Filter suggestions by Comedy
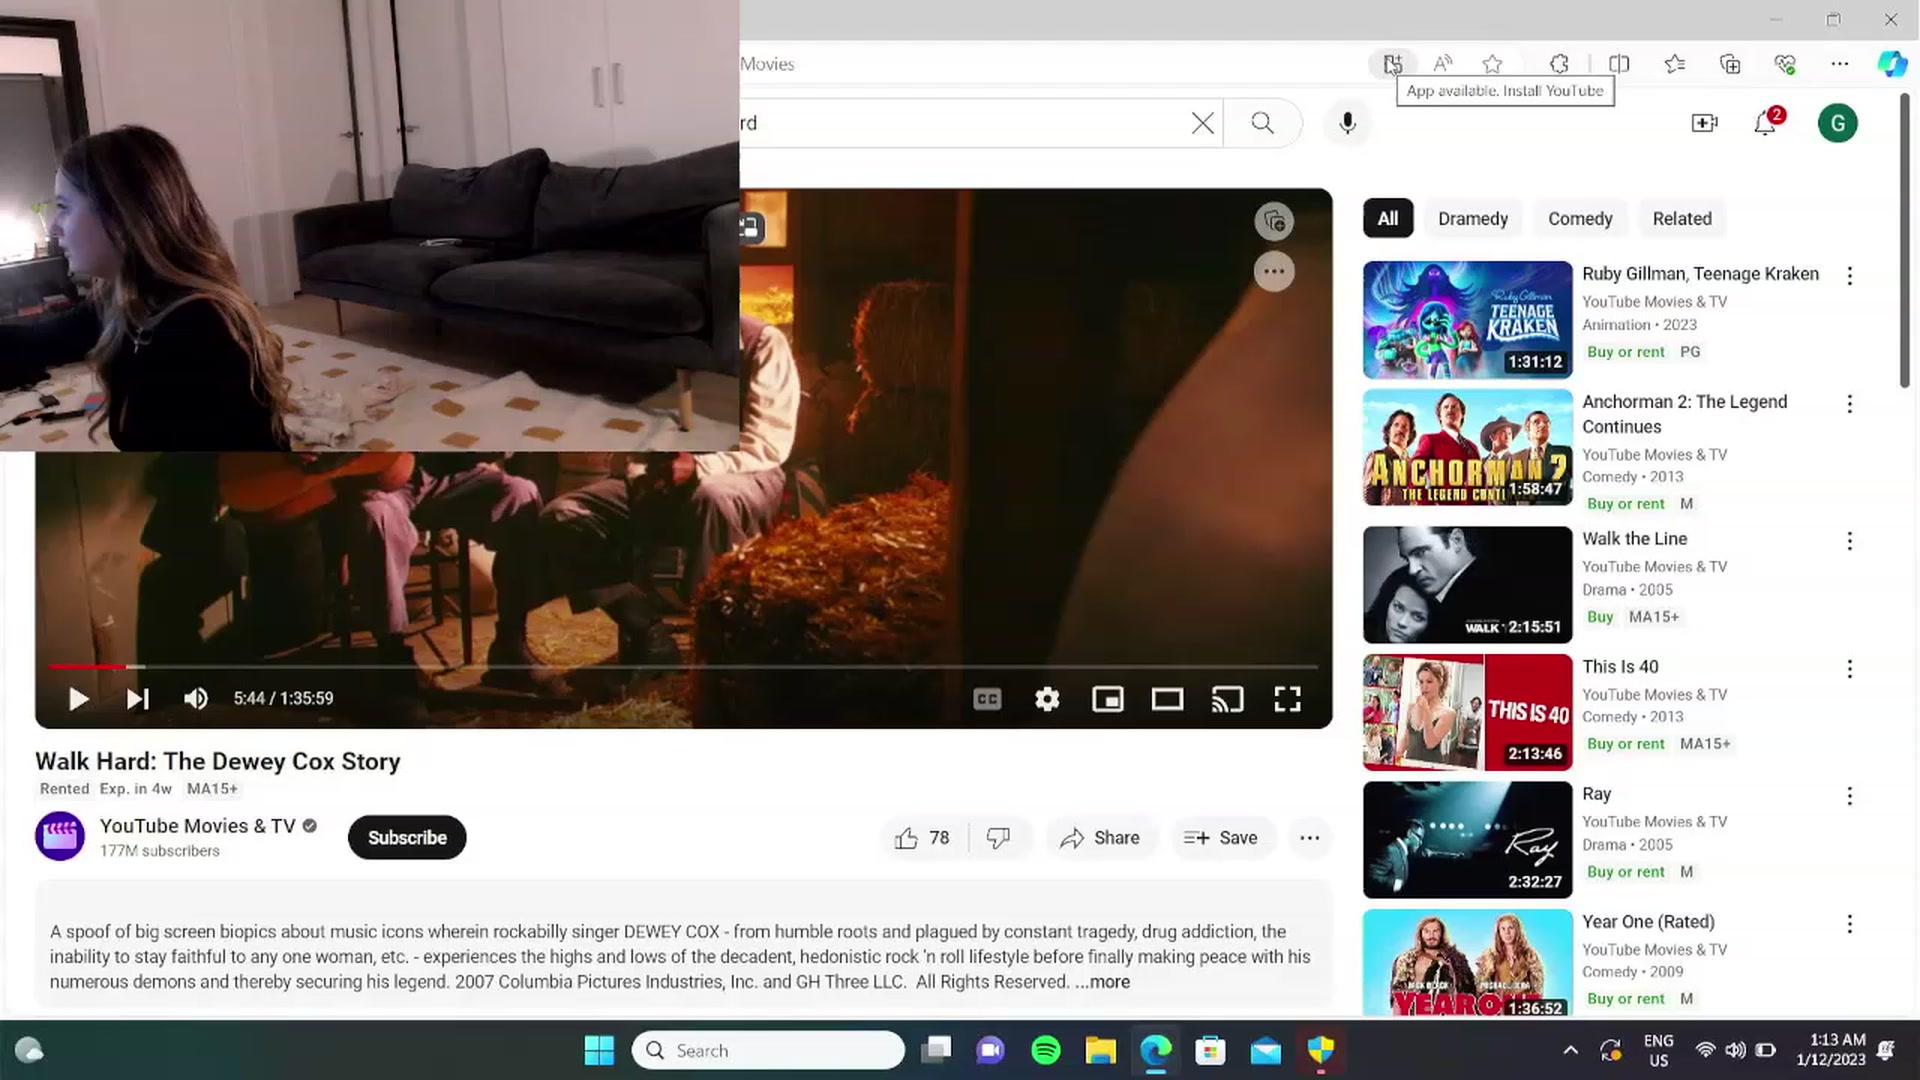1920x1080 pixels. coord(1580,219)
